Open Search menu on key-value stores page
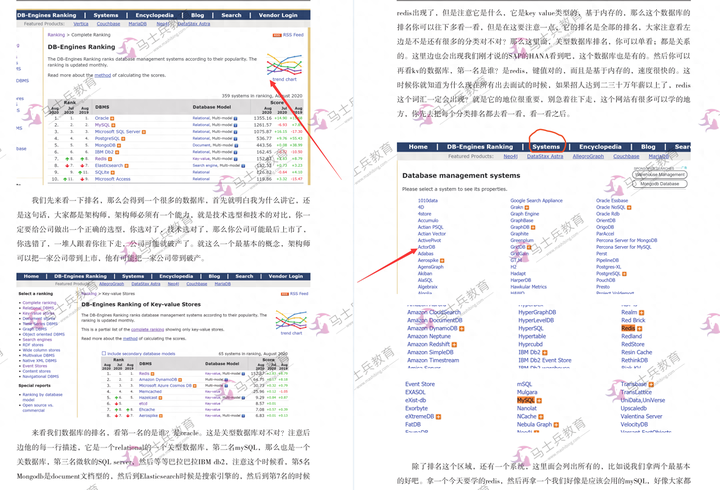The height and width of the screenshot is (490, 720). click(244, 276)
